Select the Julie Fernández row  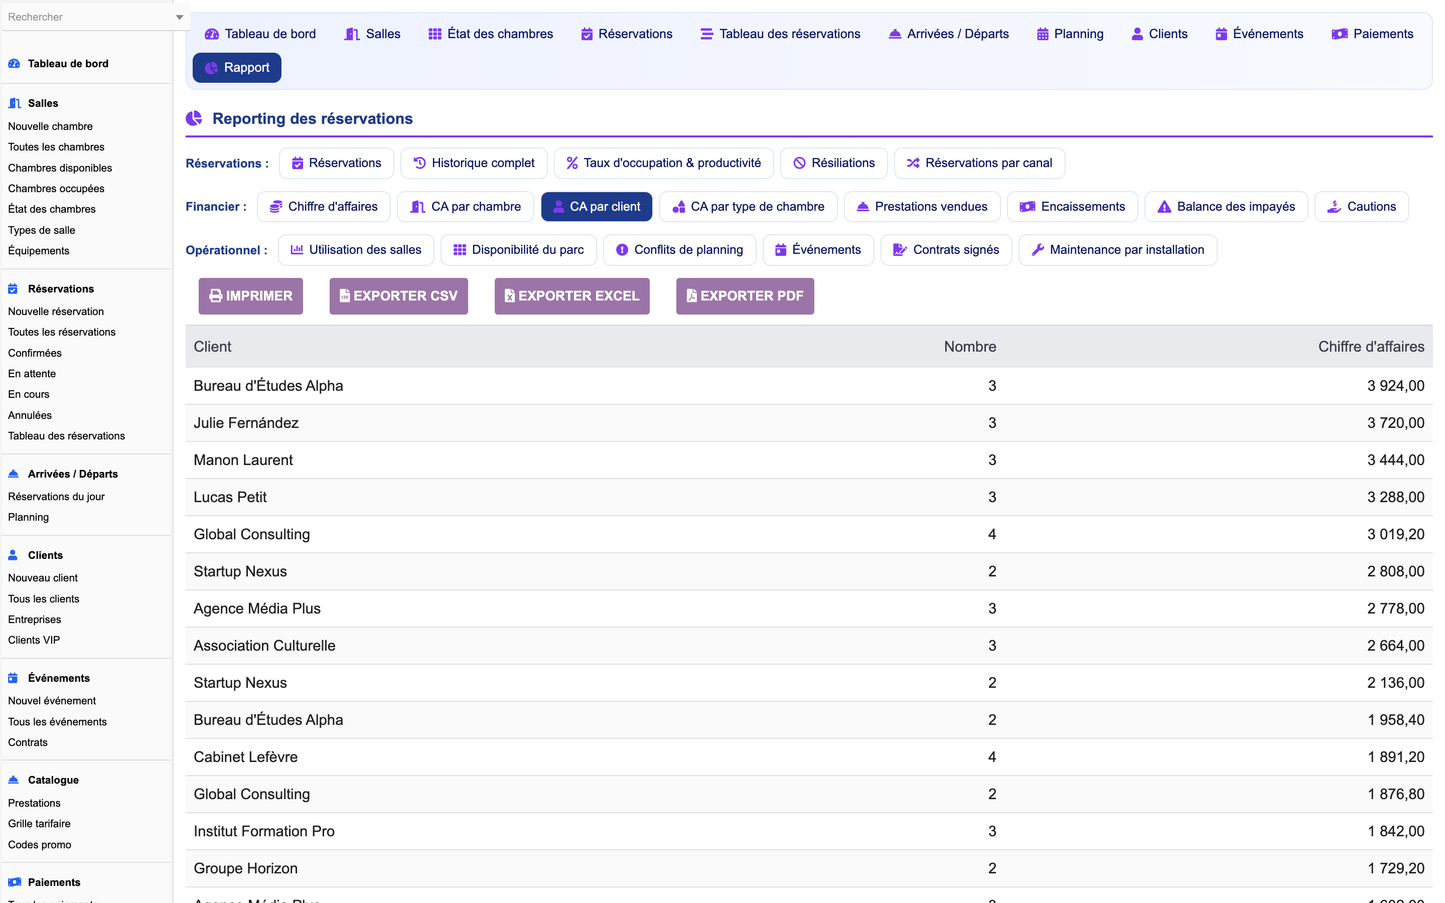tap(809, 423)
